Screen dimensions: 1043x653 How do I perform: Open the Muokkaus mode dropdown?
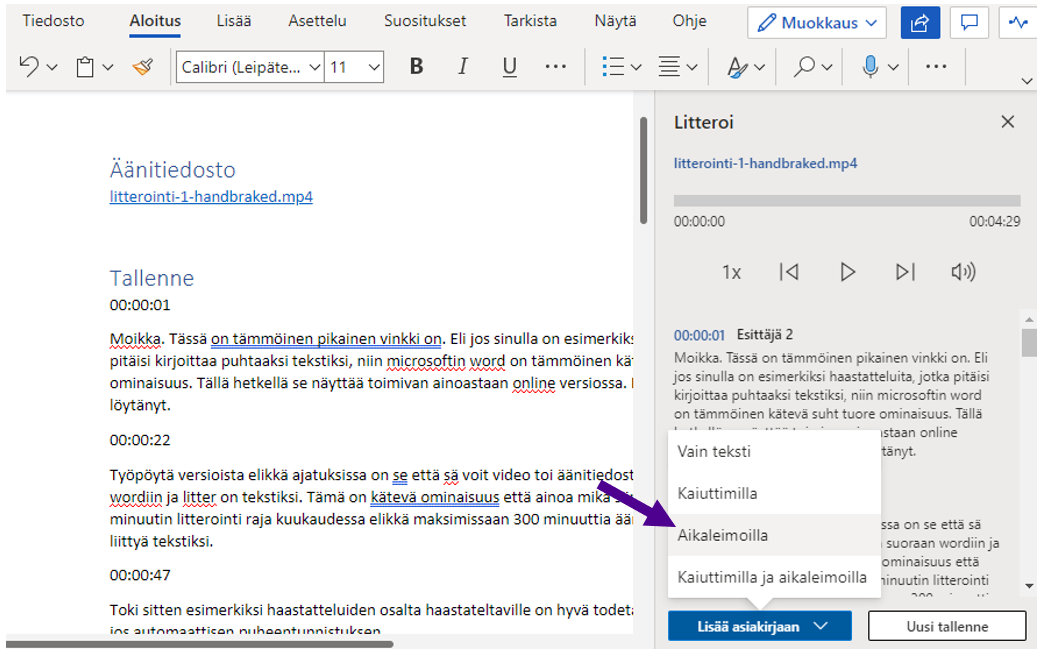817,22
